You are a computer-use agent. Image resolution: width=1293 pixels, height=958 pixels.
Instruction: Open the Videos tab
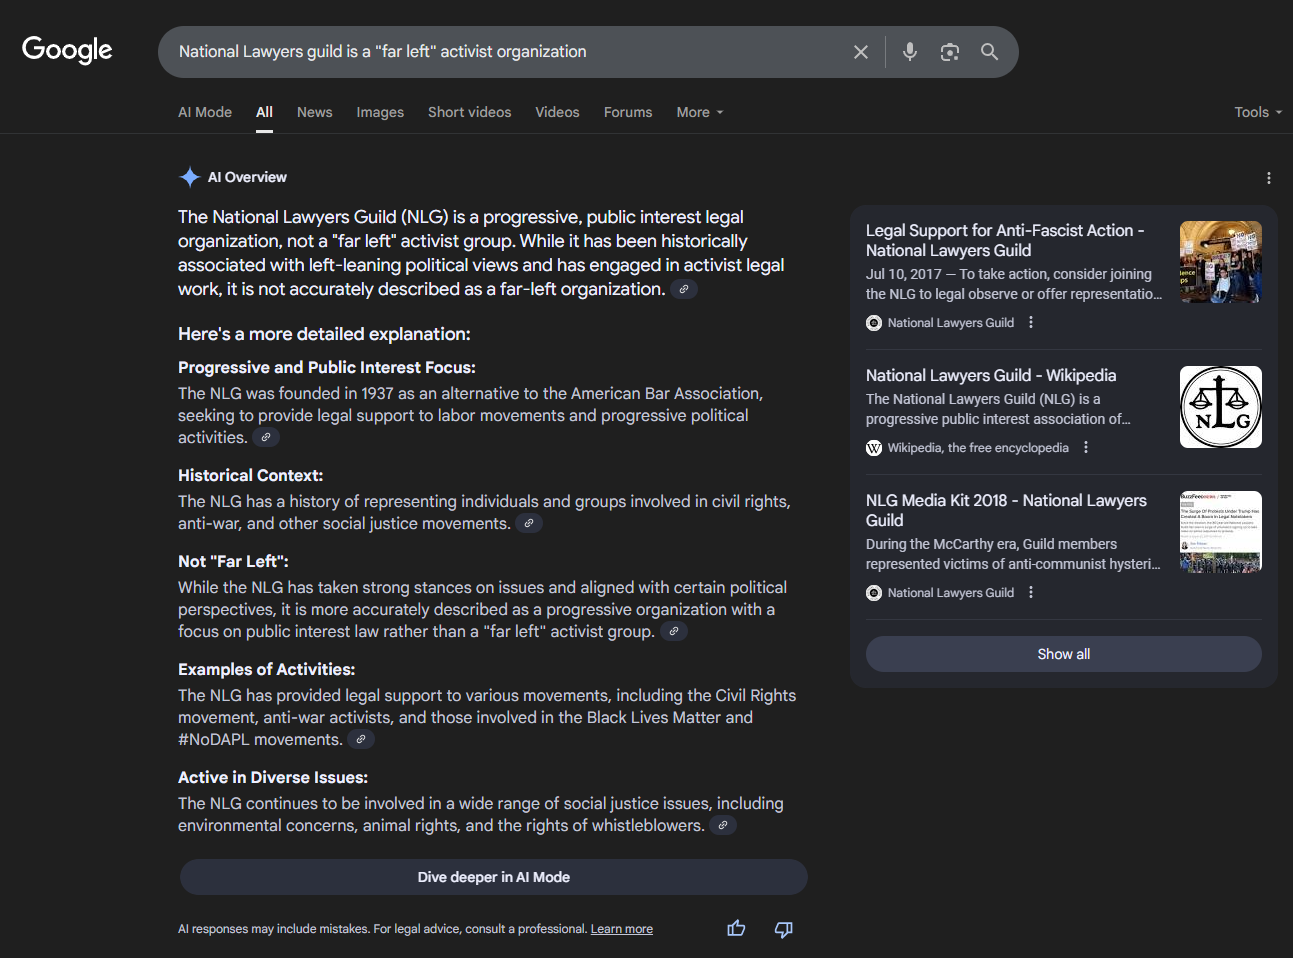(x=557, y=112)
